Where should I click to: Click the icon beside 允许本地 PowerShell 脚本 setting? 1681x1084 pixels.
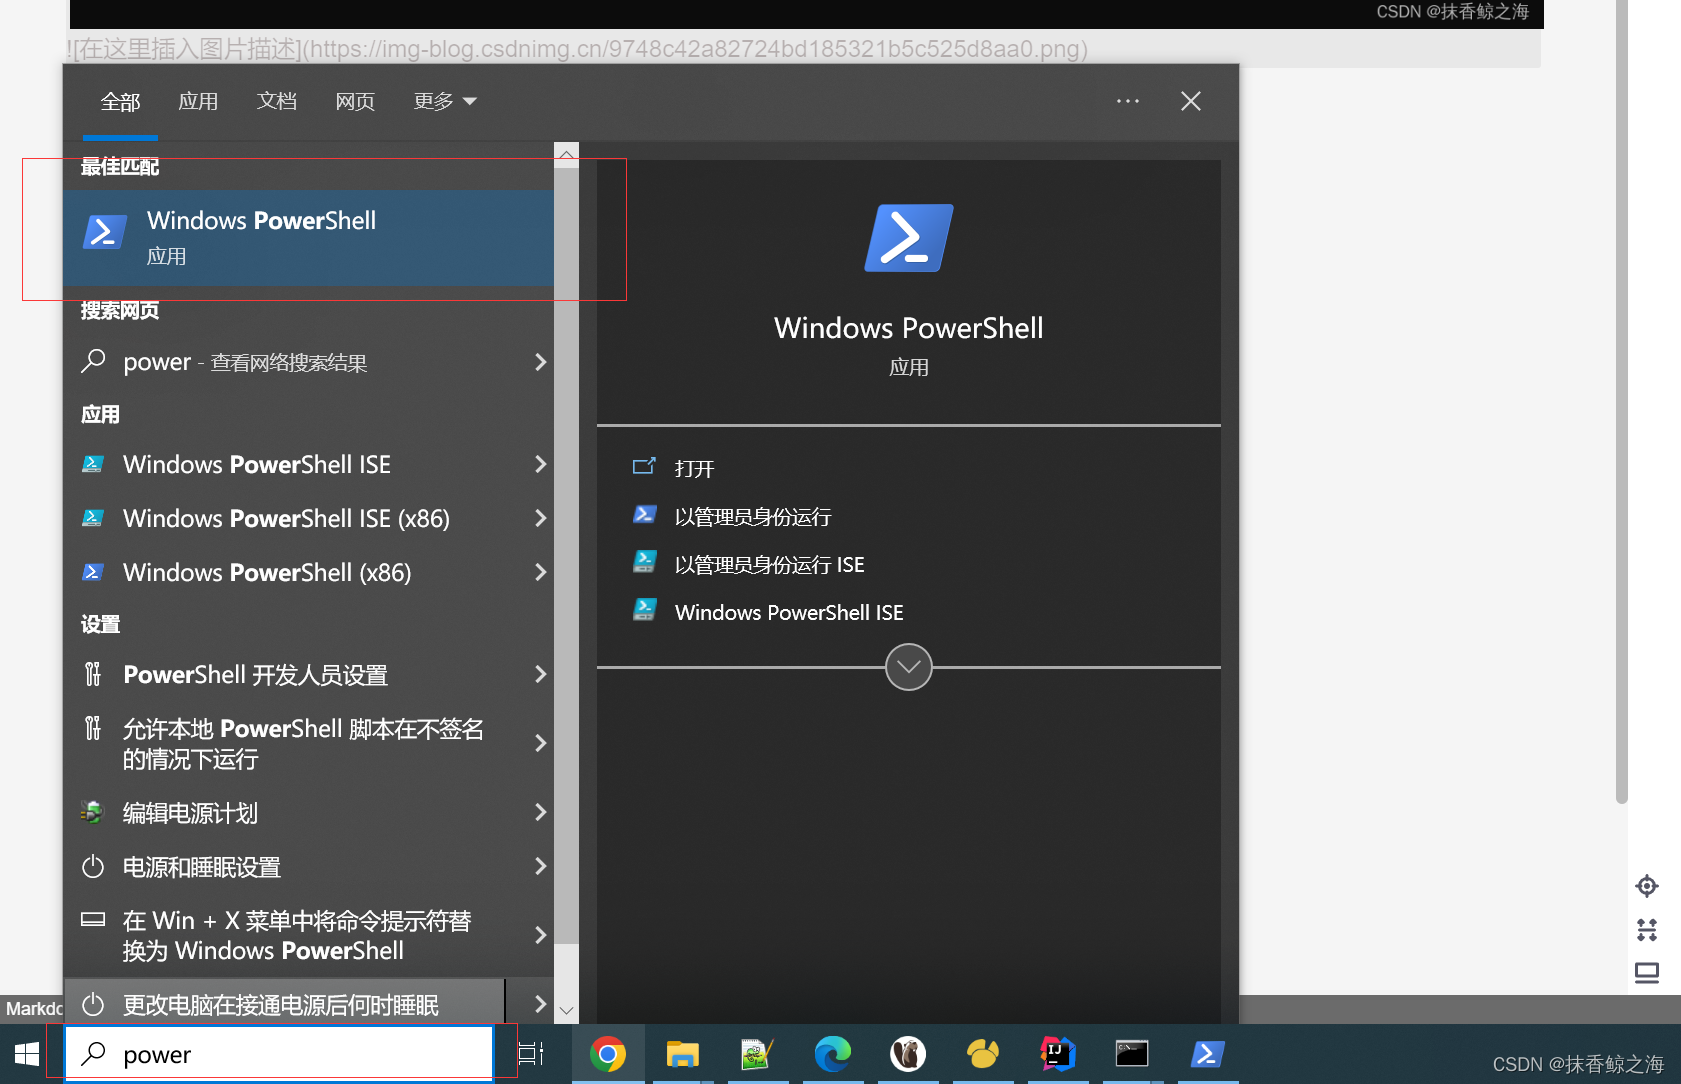point(93,728)
